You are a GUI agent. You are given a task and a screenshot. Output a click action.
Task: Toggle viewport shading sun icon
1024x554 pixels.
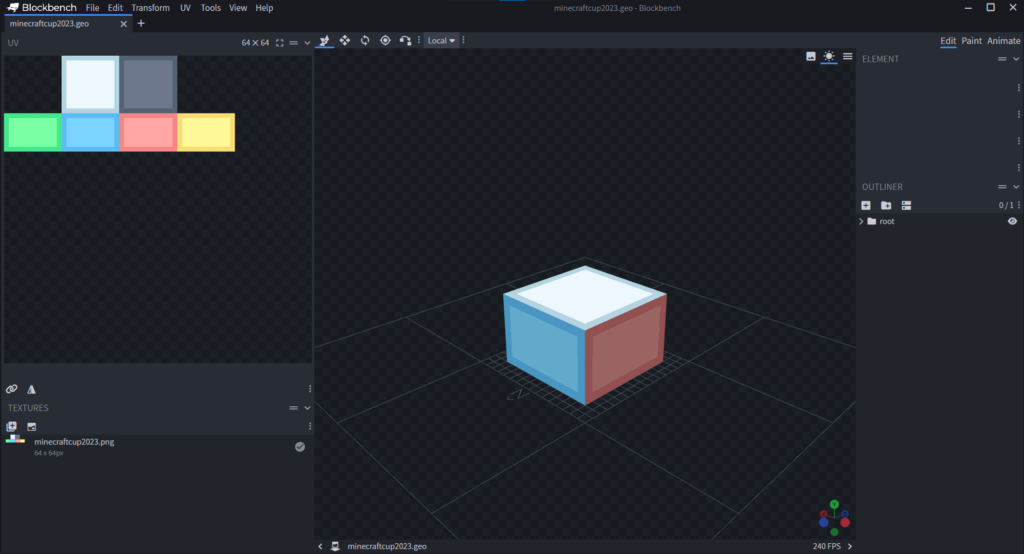829,57
